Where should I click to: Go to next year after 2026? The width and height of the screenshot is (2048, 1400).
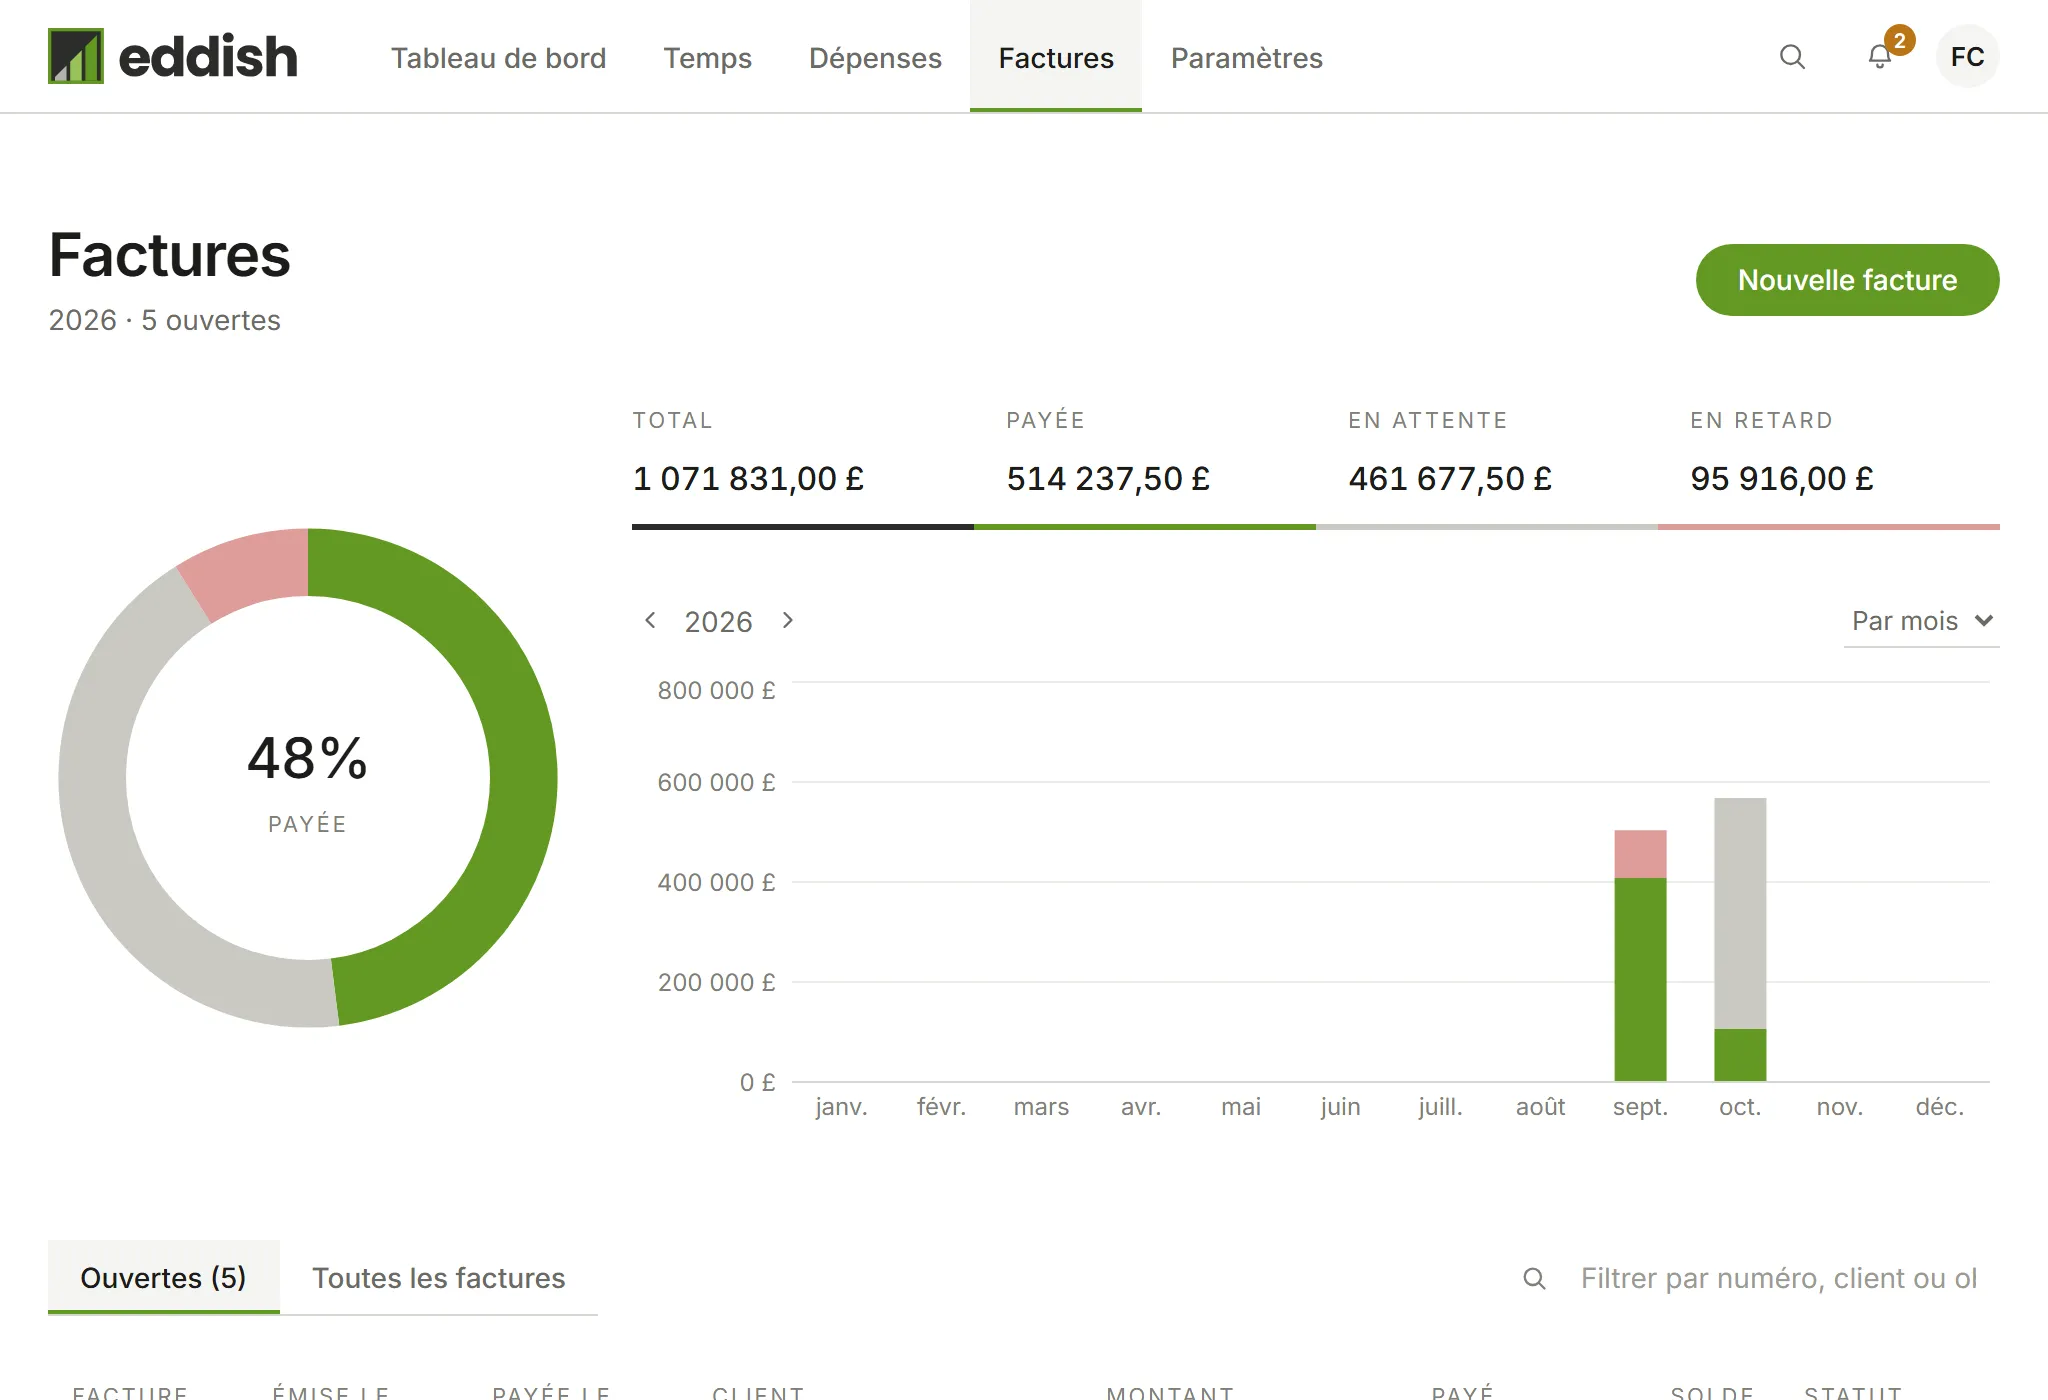[x=788, y=621]
